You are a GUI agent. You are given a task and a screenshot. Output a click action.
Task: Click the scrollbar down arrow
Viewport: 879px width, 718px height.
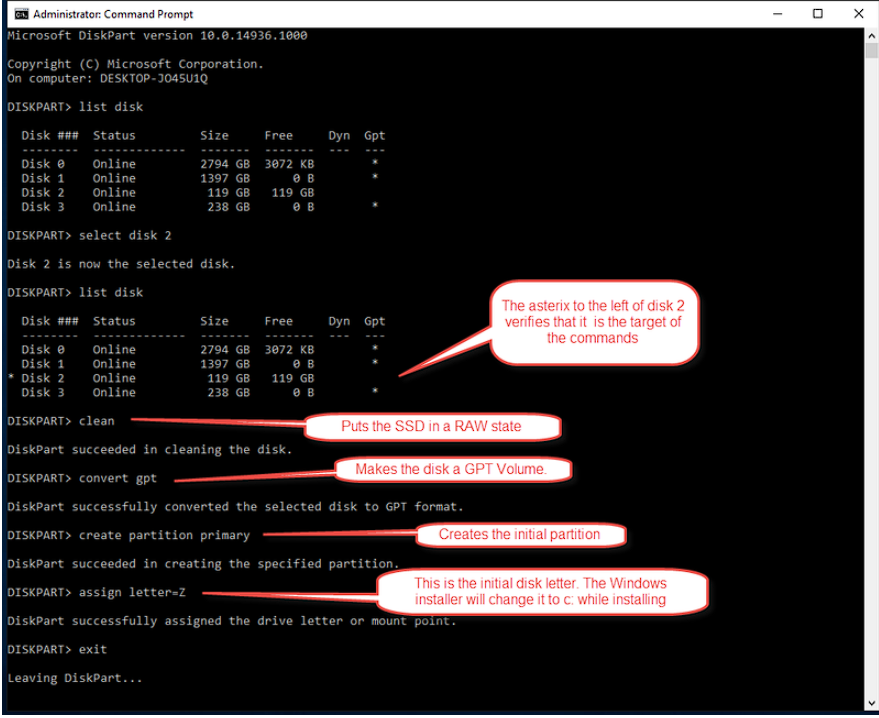click(871, 702)
